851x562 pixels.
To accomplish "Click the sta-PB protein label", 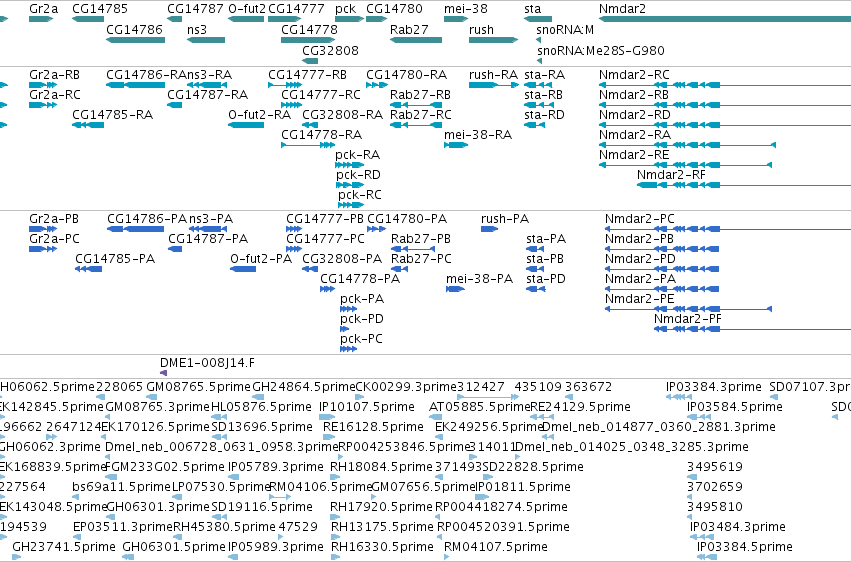I will 545,259.
